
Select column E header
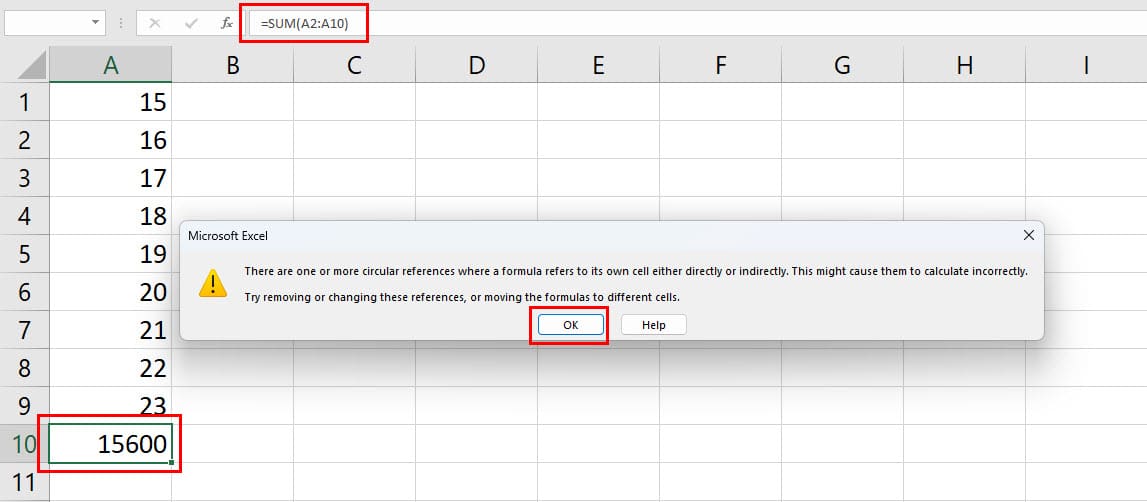coord(598,66)
